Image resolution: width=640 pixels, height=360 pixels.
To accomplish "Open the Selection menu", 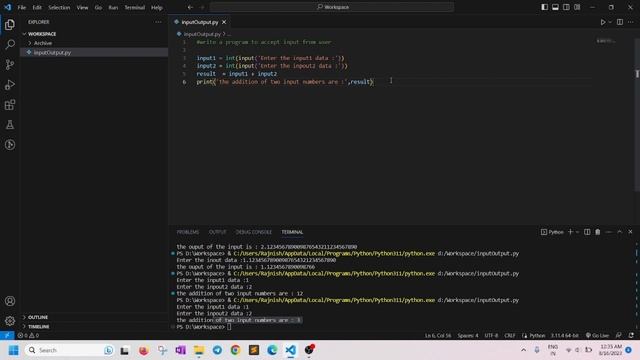I will [59, 7].
